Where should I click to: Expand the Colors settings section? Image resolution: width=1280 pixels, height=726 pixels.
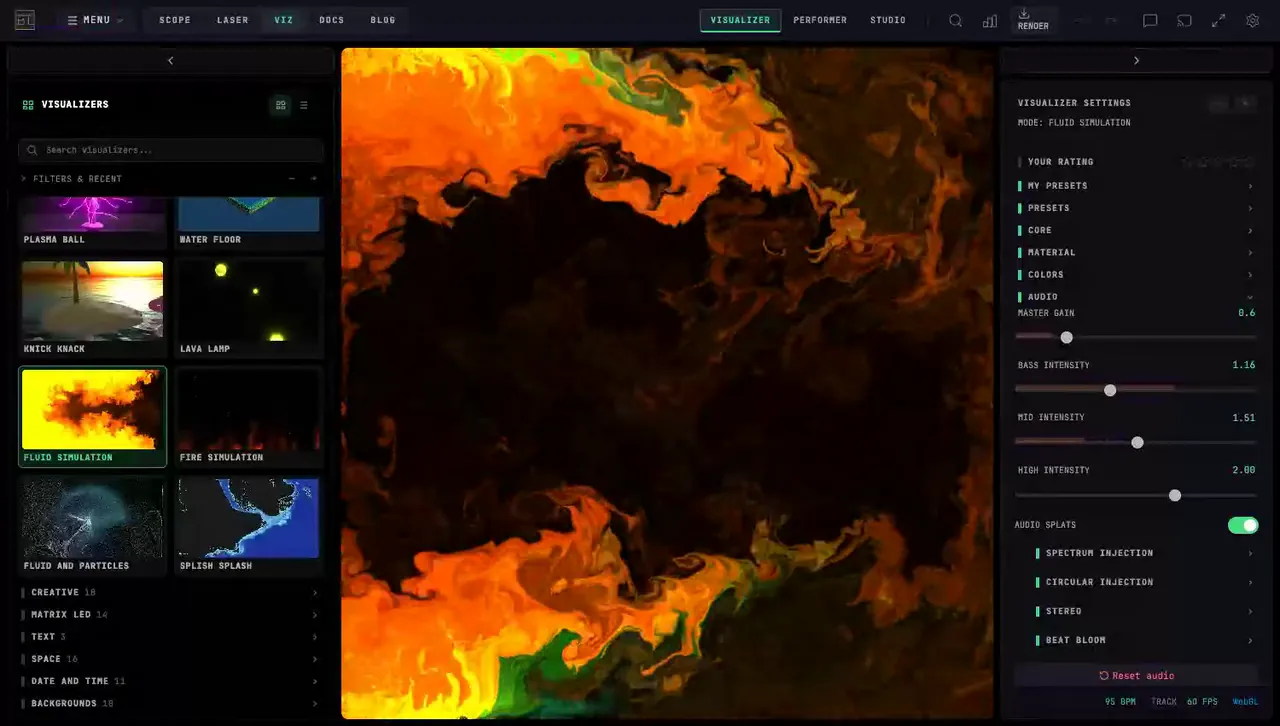[1136, 274]
